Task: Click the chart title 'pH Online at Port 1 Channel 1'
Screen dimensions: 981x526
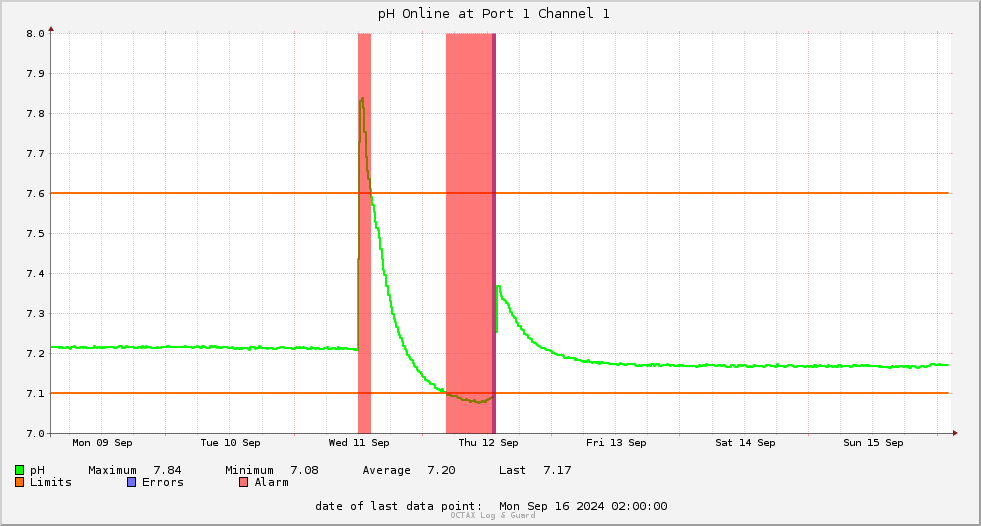Action: [x=494, y=14]
